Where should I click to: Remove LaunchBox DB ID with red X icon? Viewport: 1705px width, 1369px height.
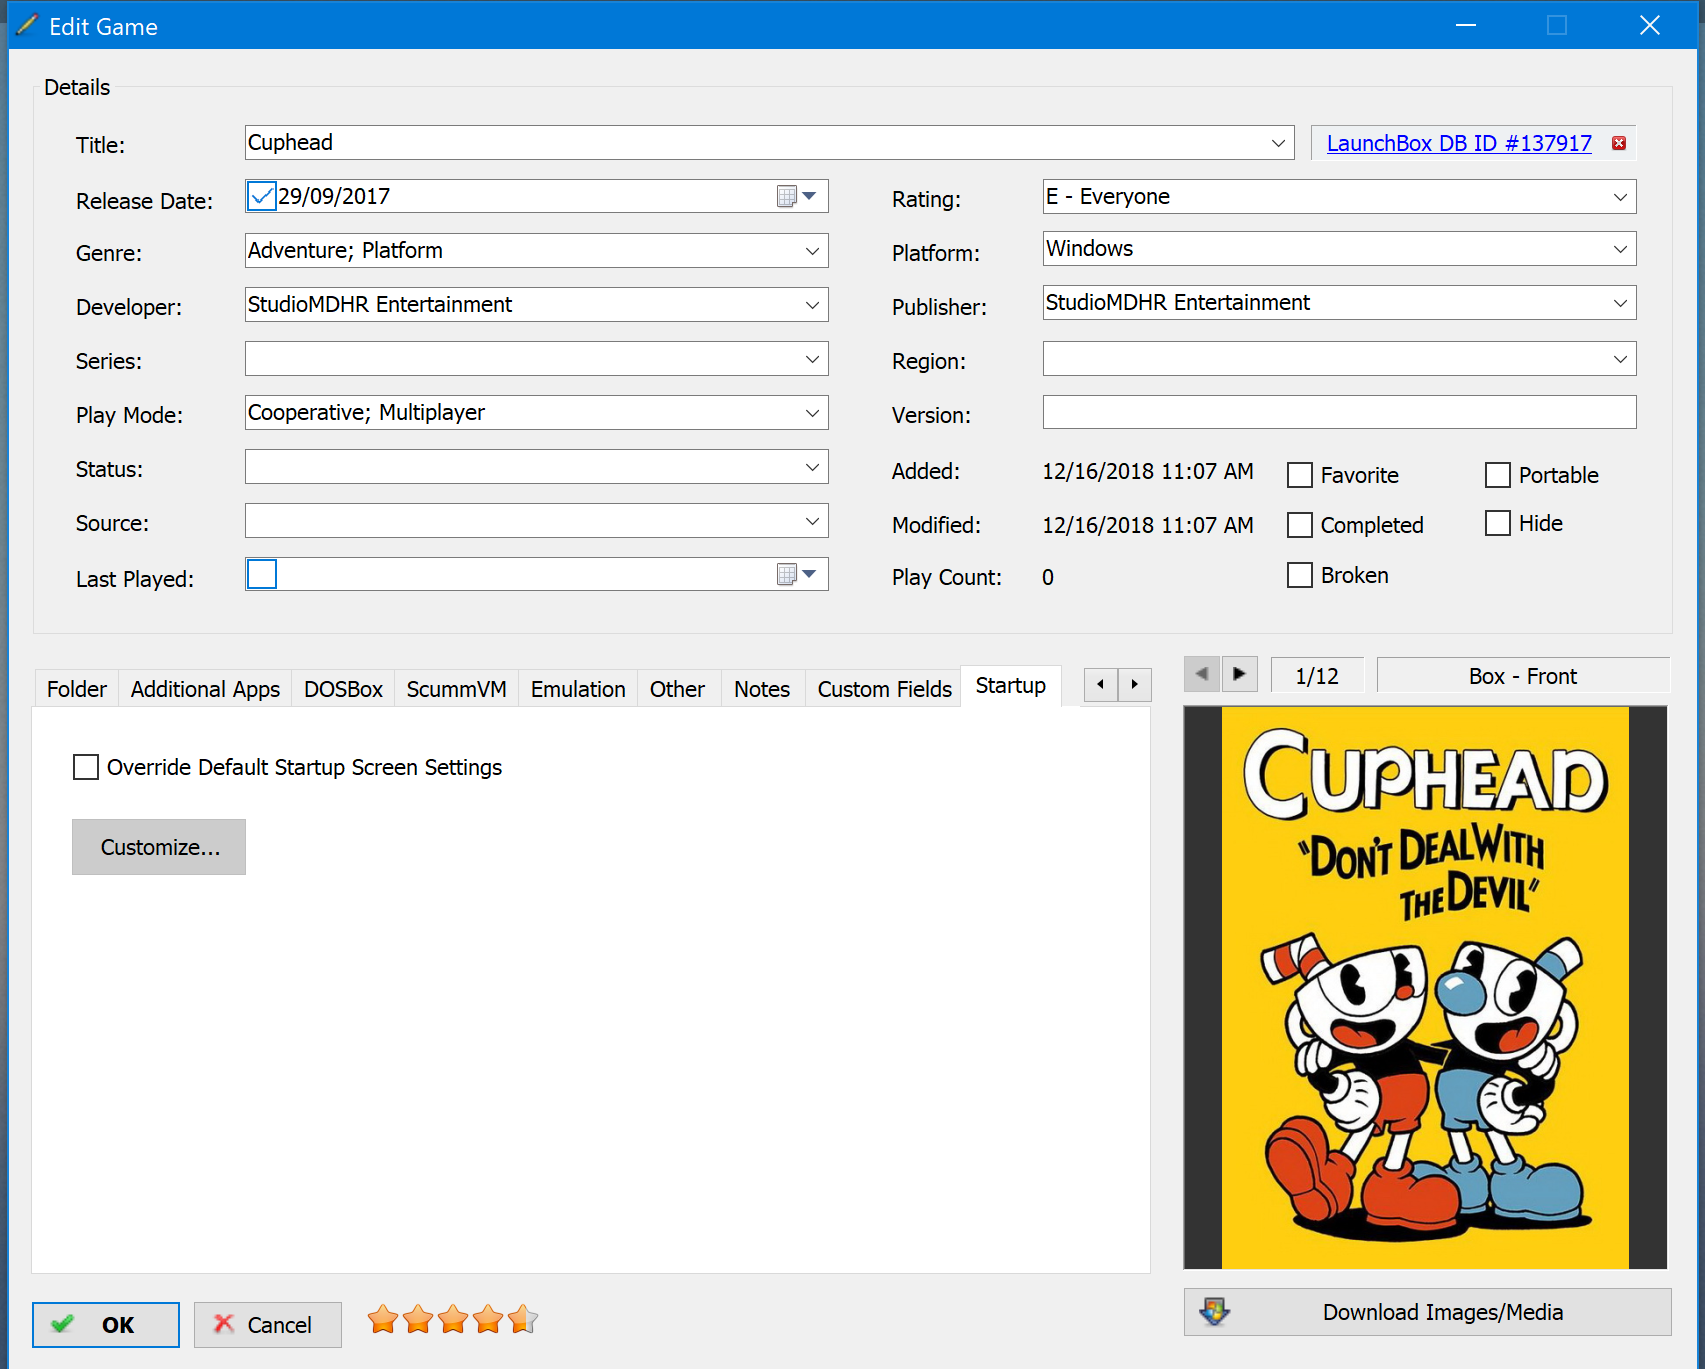click(1619, 143)
